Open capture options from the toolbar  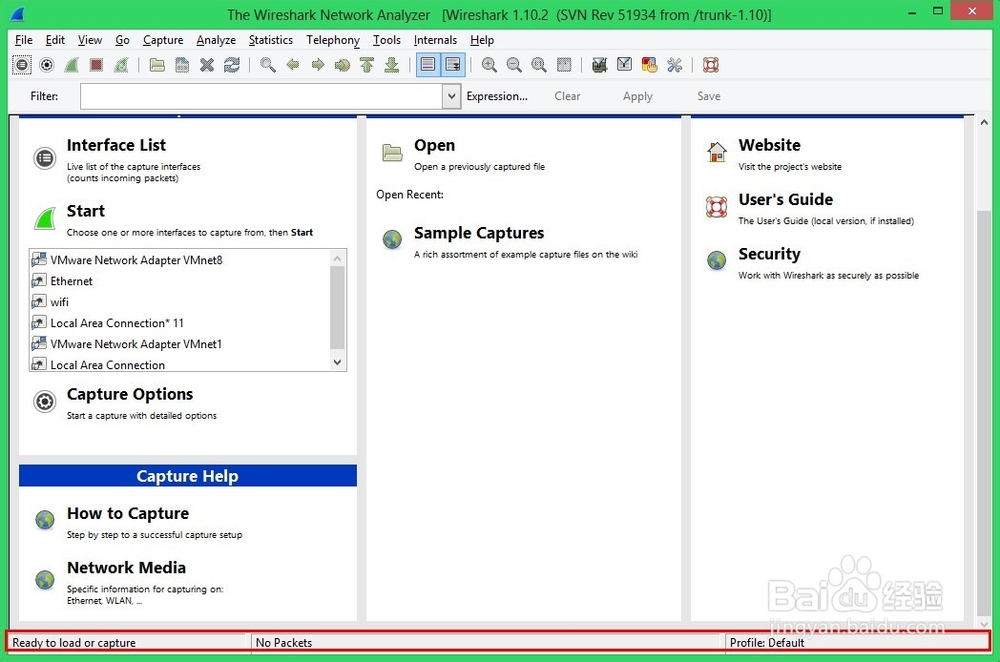pos(47,64)
